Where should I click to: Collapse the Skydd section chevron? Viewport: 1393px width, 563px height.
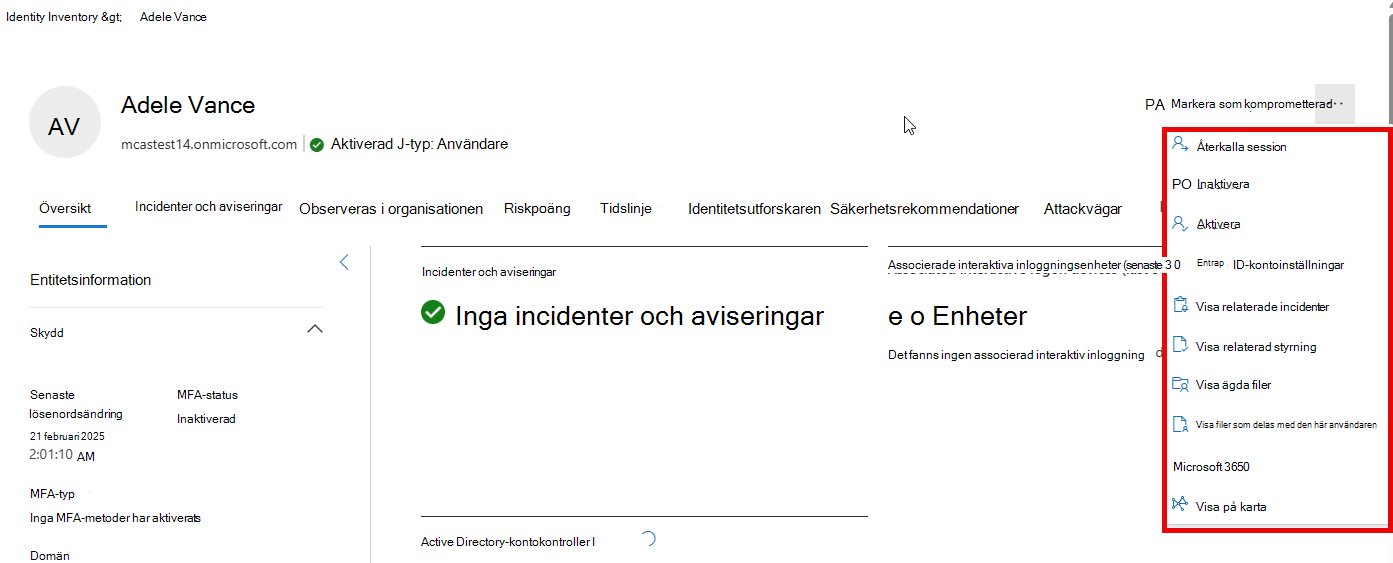314,328
